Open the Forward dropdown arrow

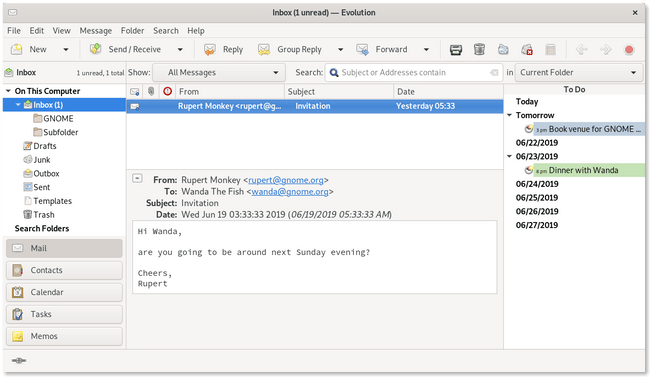coord(426,50)
